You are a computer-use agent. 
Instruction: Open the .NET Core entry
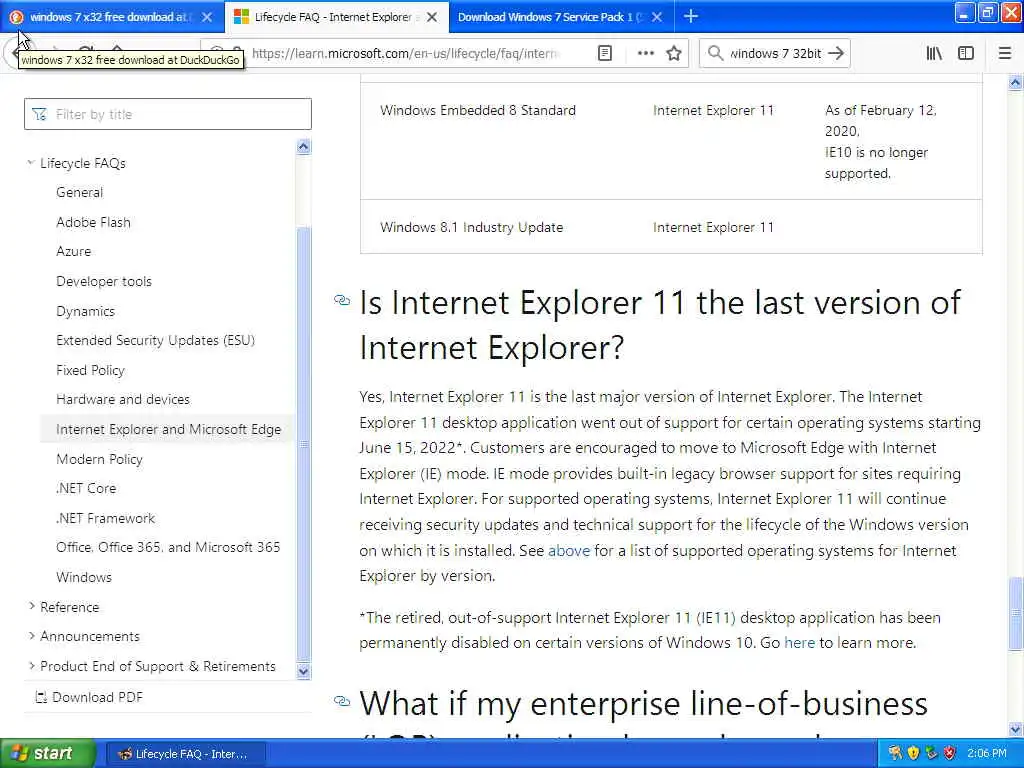coord(86,488)
